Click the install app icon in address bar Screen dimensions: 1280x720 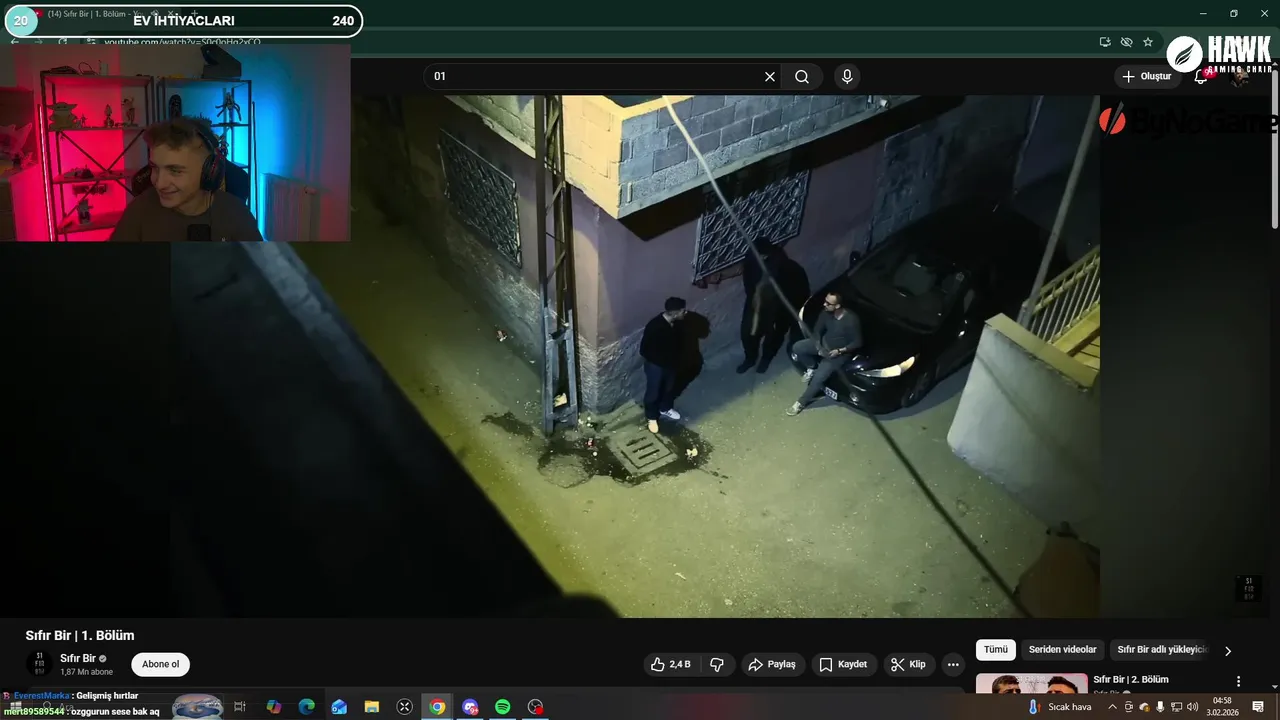click(x=1104, y=42)
